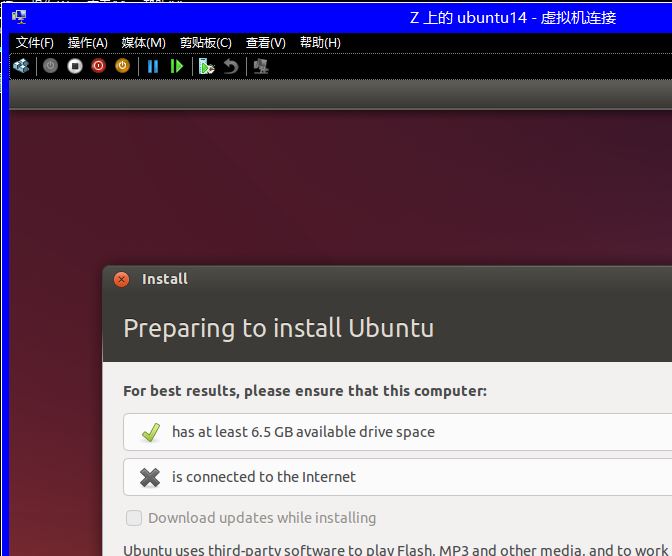This screenshot has width=672, height=556.
Task: Open the 媒体(M) menu
Action: [144, 43]
